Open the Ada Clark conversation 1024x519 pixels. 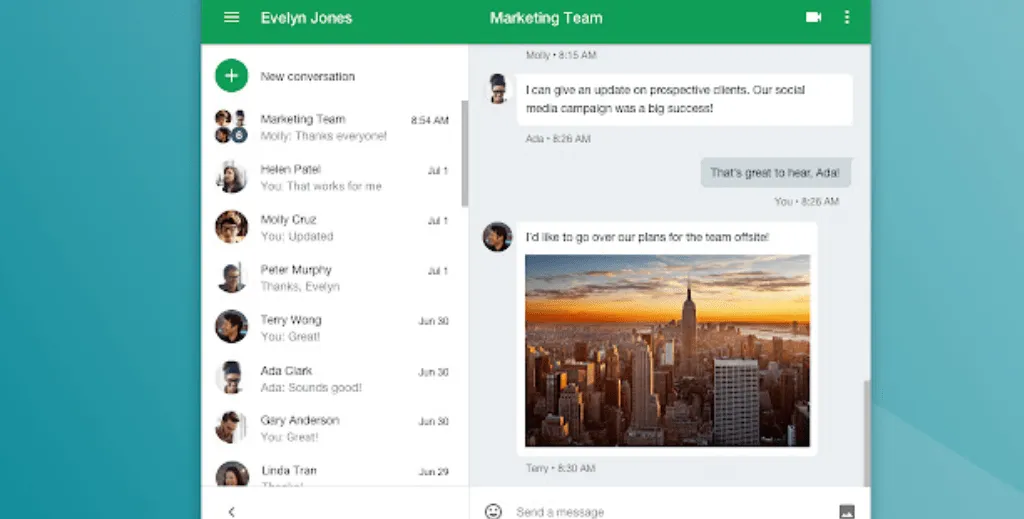pyautogui.click(x=332, y=378)
